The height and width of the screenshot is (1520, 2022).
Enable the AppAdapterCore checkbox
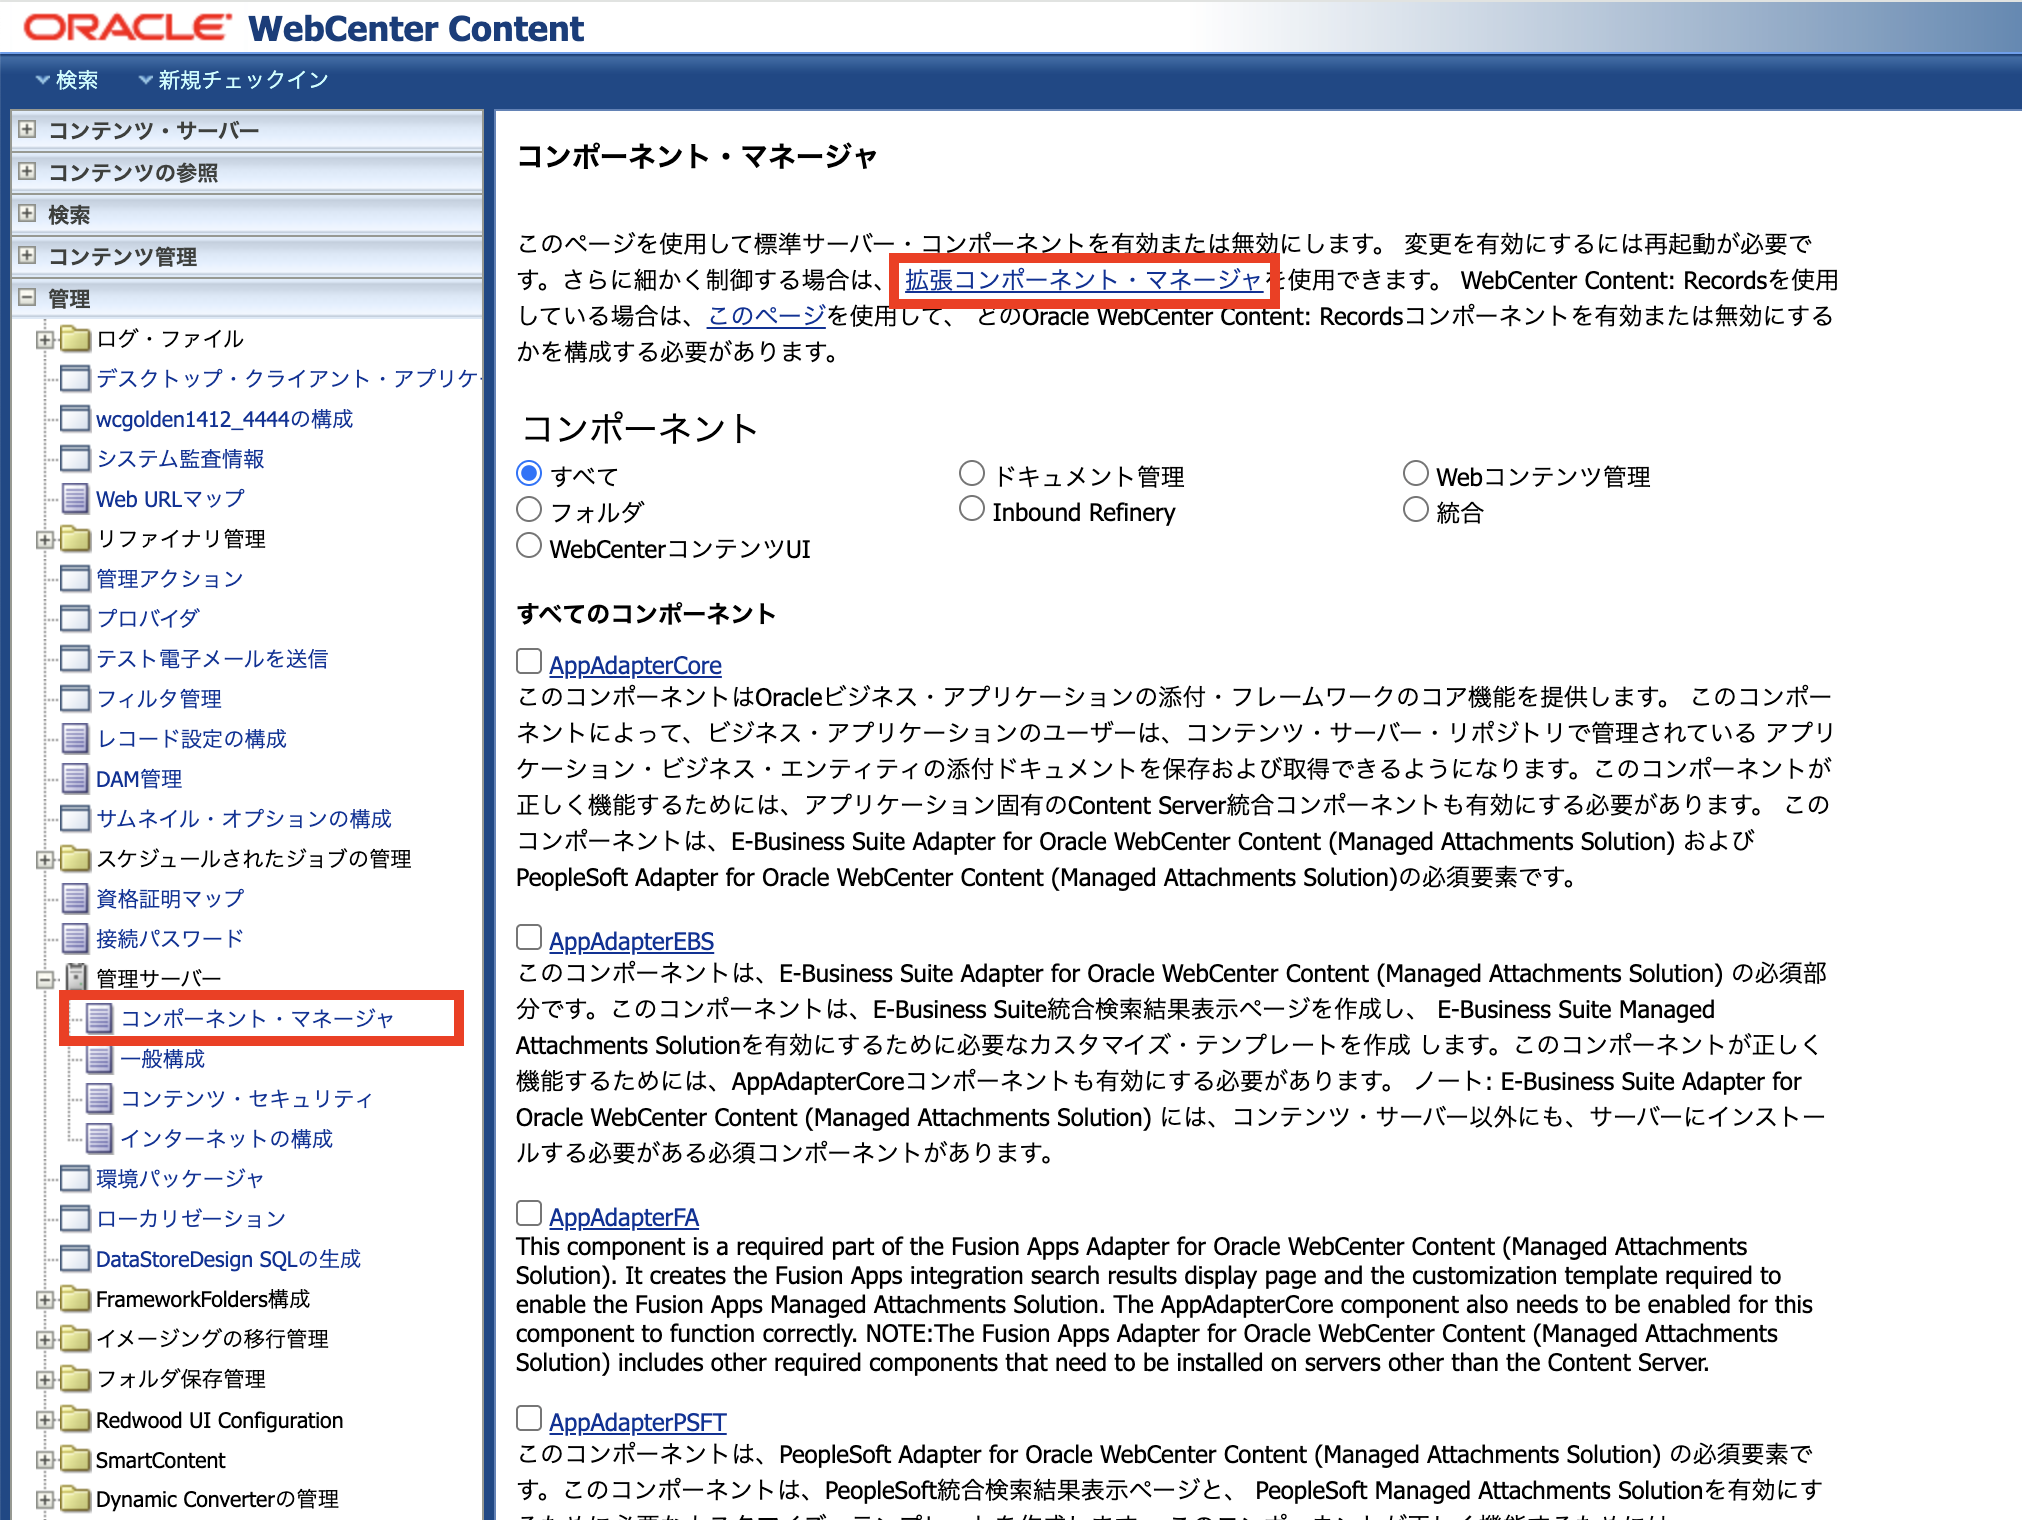529,662
